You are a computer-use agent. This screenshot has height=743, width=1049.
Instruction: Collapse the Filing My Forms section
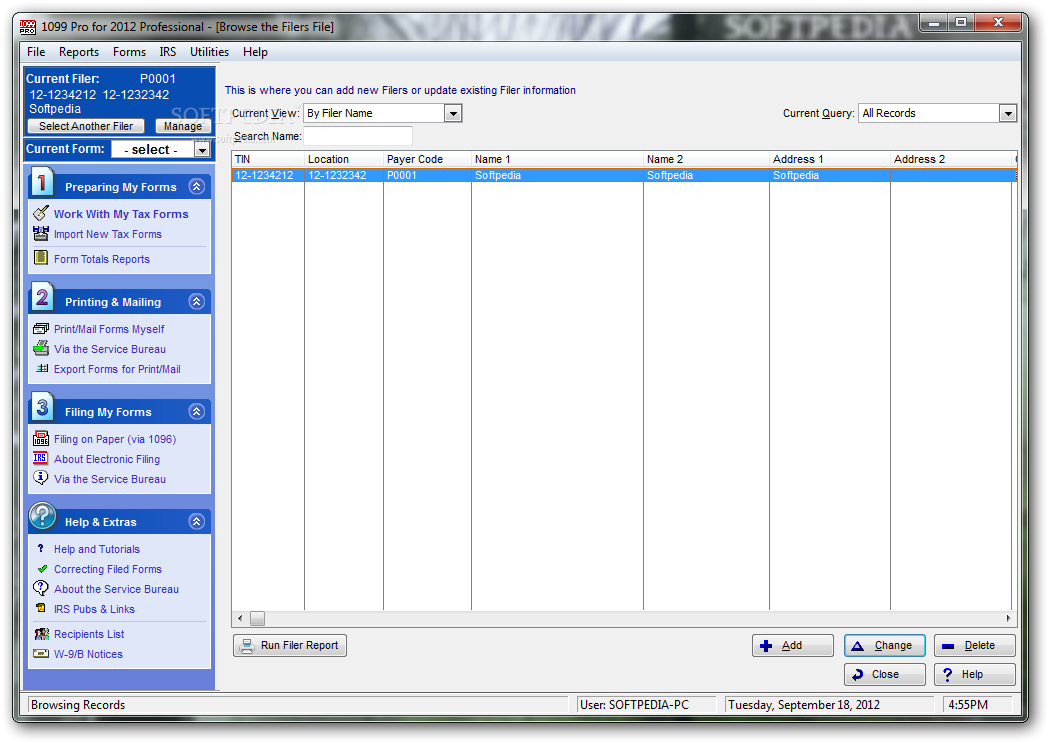click(197, 411)
